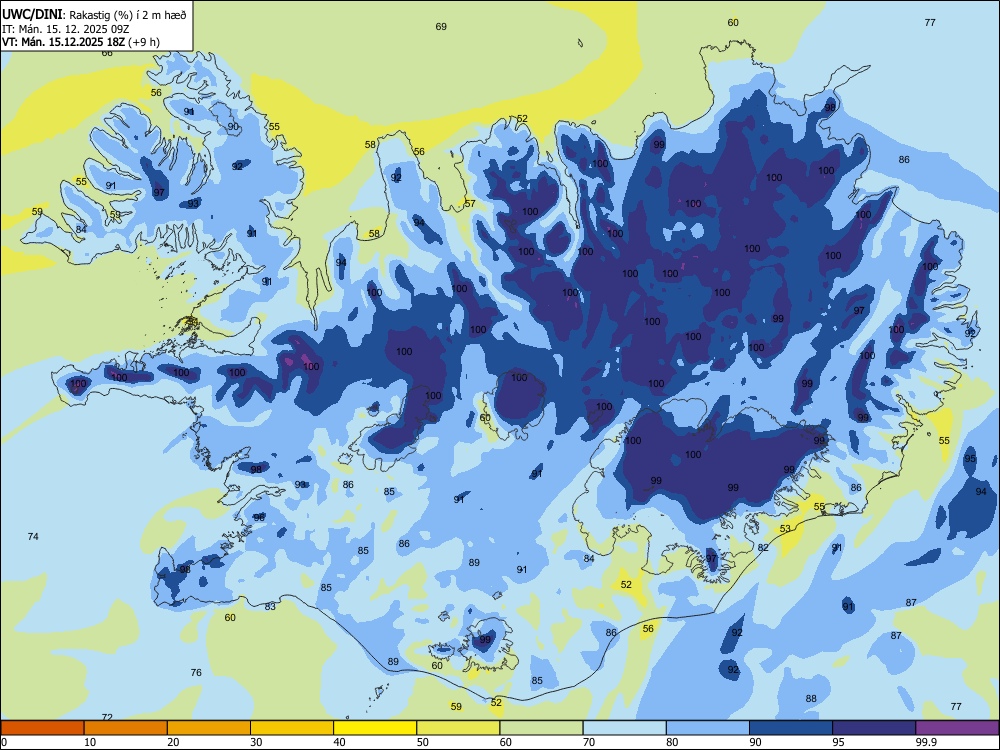Select the navy 95–99.9 legend swatch
This screenshot has width=1000, height=750.
tap(874, 728)
